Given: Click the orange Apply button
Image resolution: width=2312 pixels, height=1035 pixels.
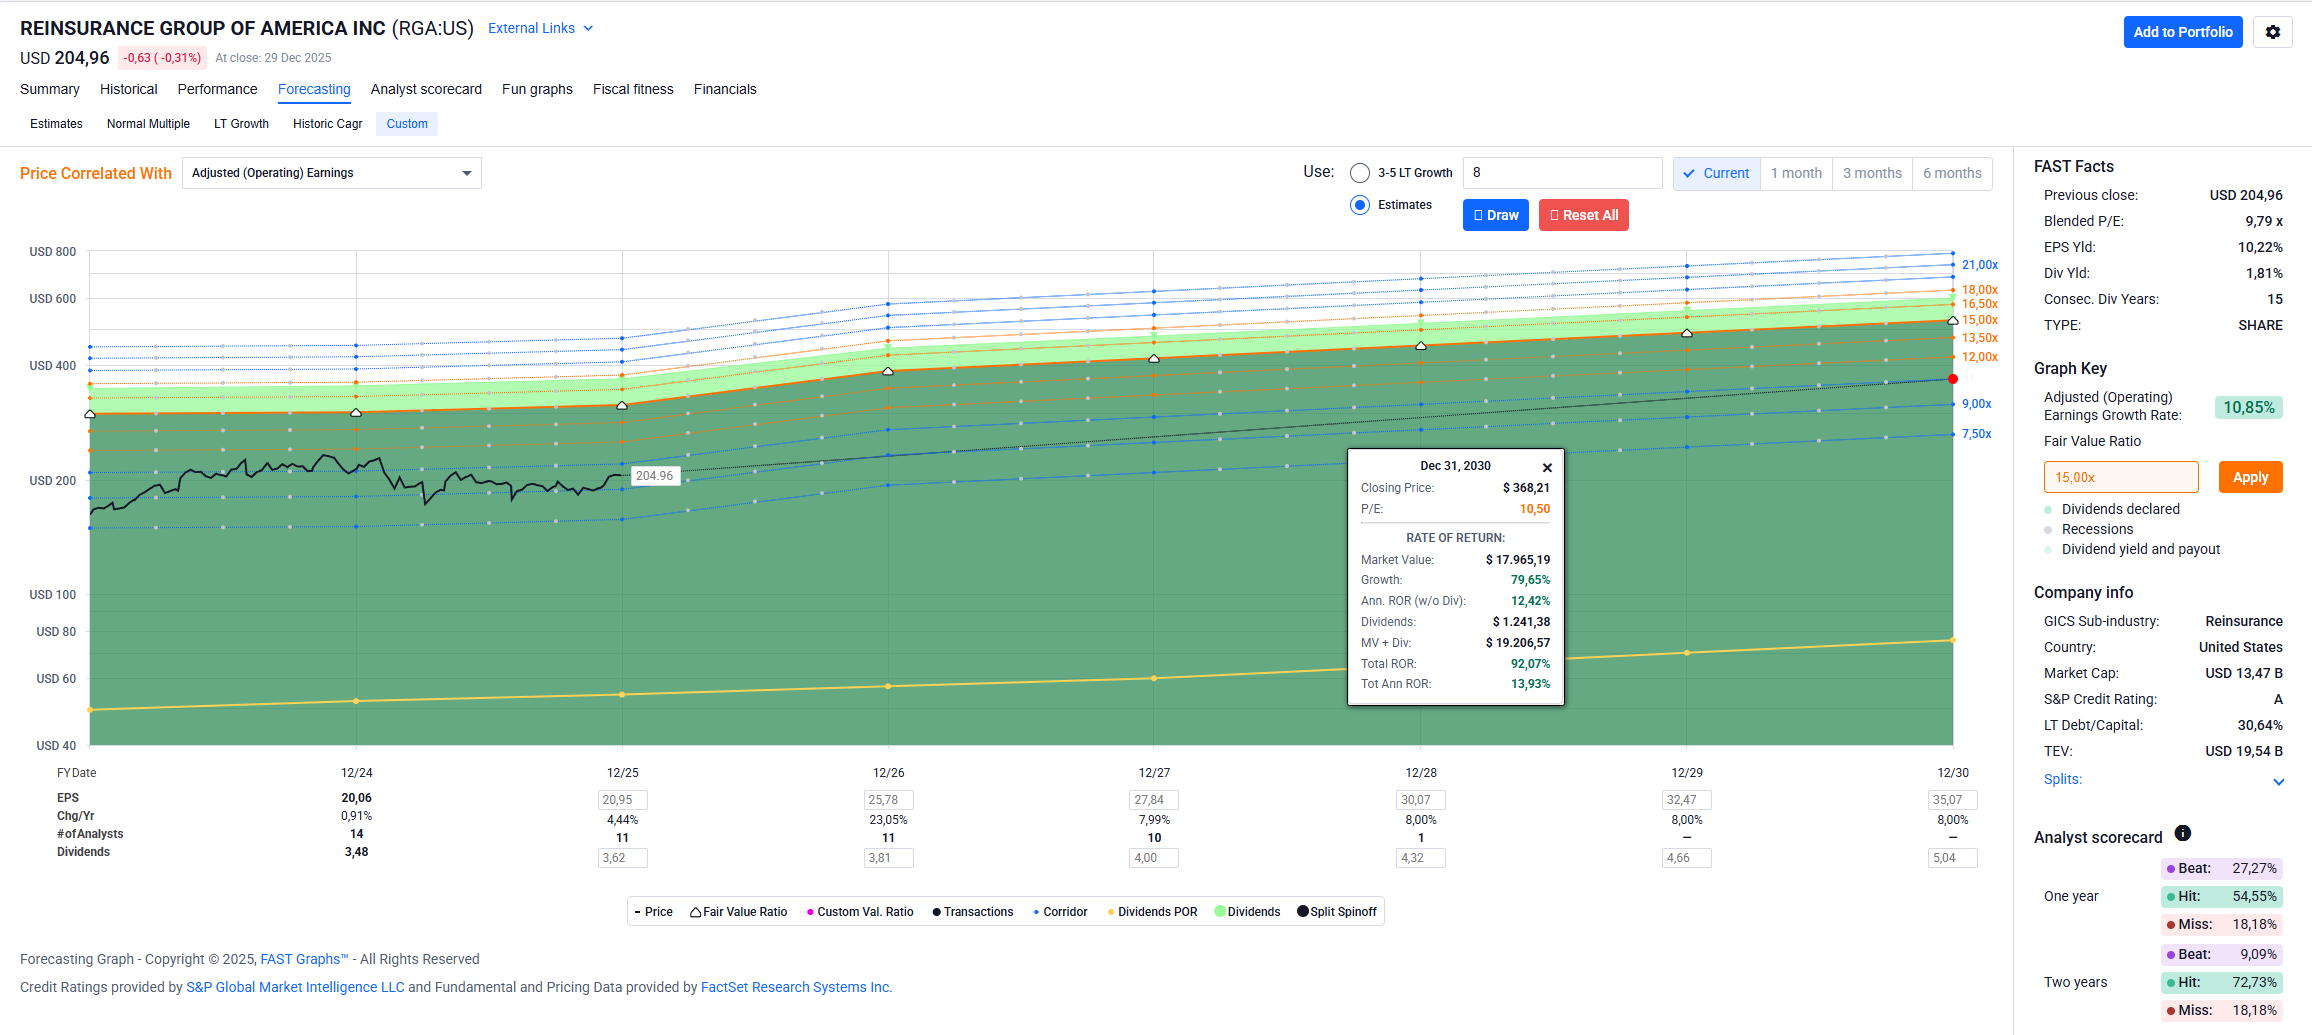Looking at the screenshot, I should point(2250,477).
